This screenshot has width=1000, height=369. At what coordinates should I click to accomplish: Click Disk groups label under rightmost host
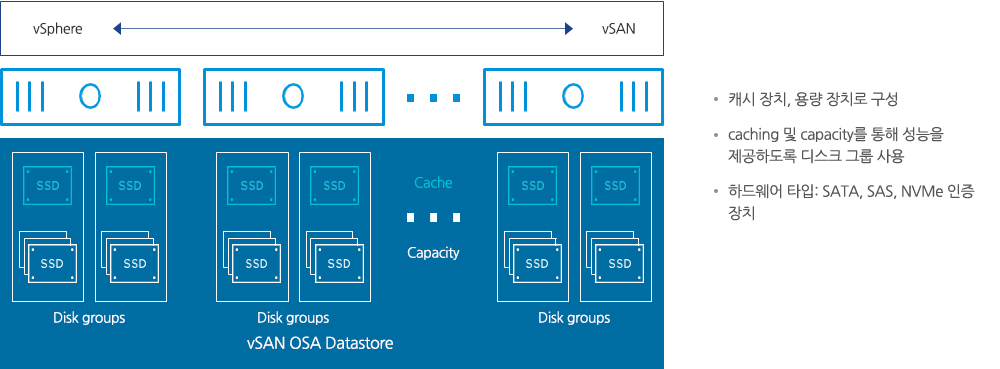[x=574, y=317]
